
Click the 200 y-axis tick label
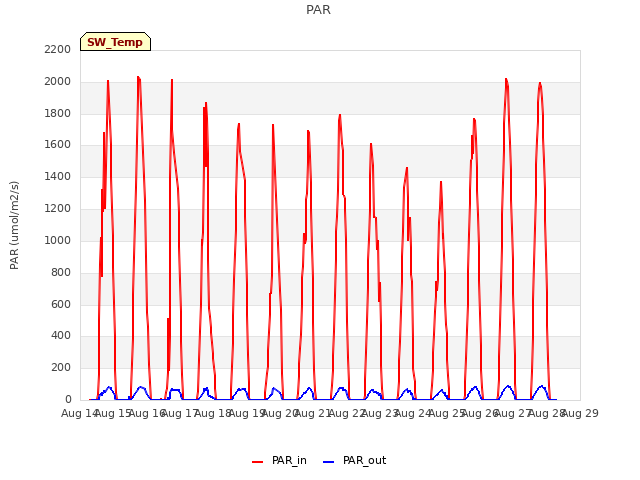click(61, 367)
